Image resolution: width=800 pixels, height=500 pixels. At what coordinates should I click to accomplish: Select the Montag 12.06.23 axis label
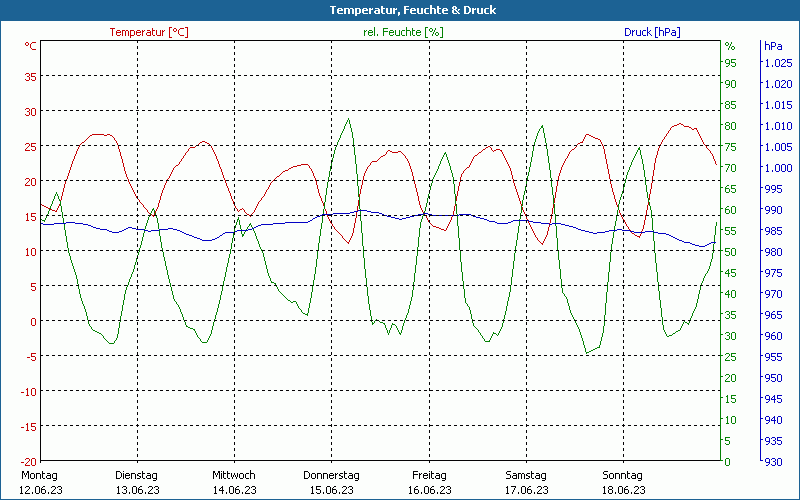40,482
